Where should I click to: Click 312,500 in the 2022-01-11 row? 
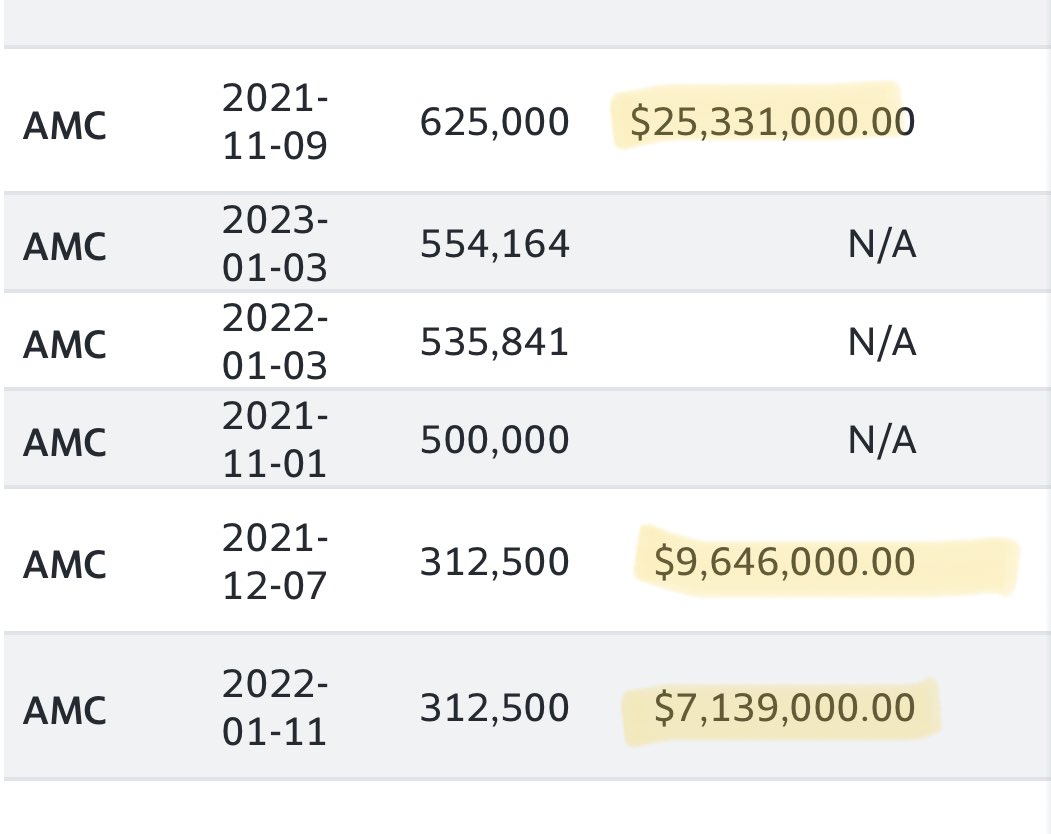pyautogui.click(x=494, y=708)
